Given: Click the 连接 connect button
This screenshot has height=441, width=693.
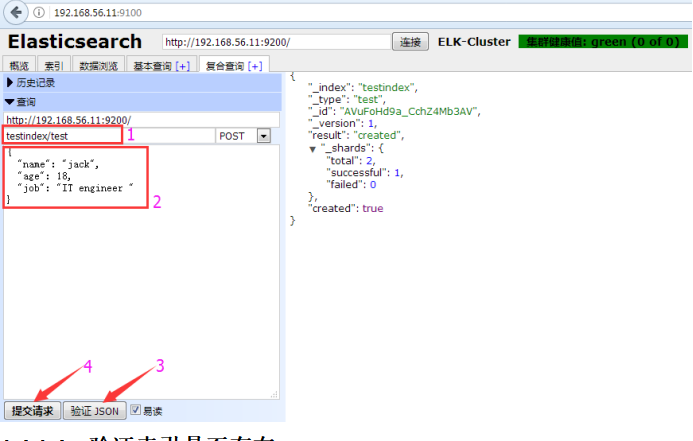Looking at the screenshot, I should [x=410, y=42].
